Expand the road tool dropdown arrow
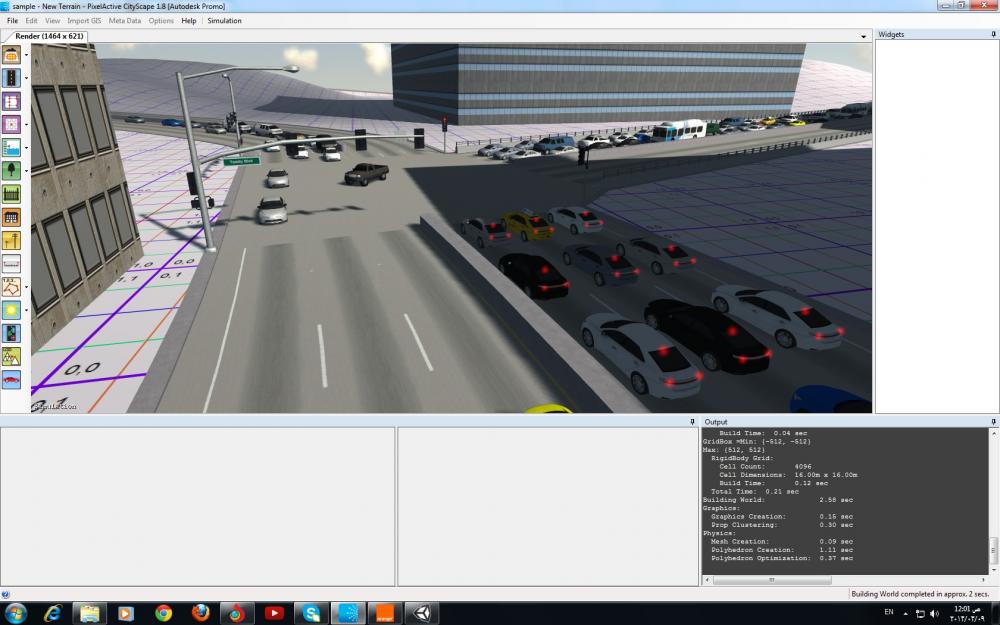Image resolution: width=1000 pixels, height=625 pixels. 26,78
